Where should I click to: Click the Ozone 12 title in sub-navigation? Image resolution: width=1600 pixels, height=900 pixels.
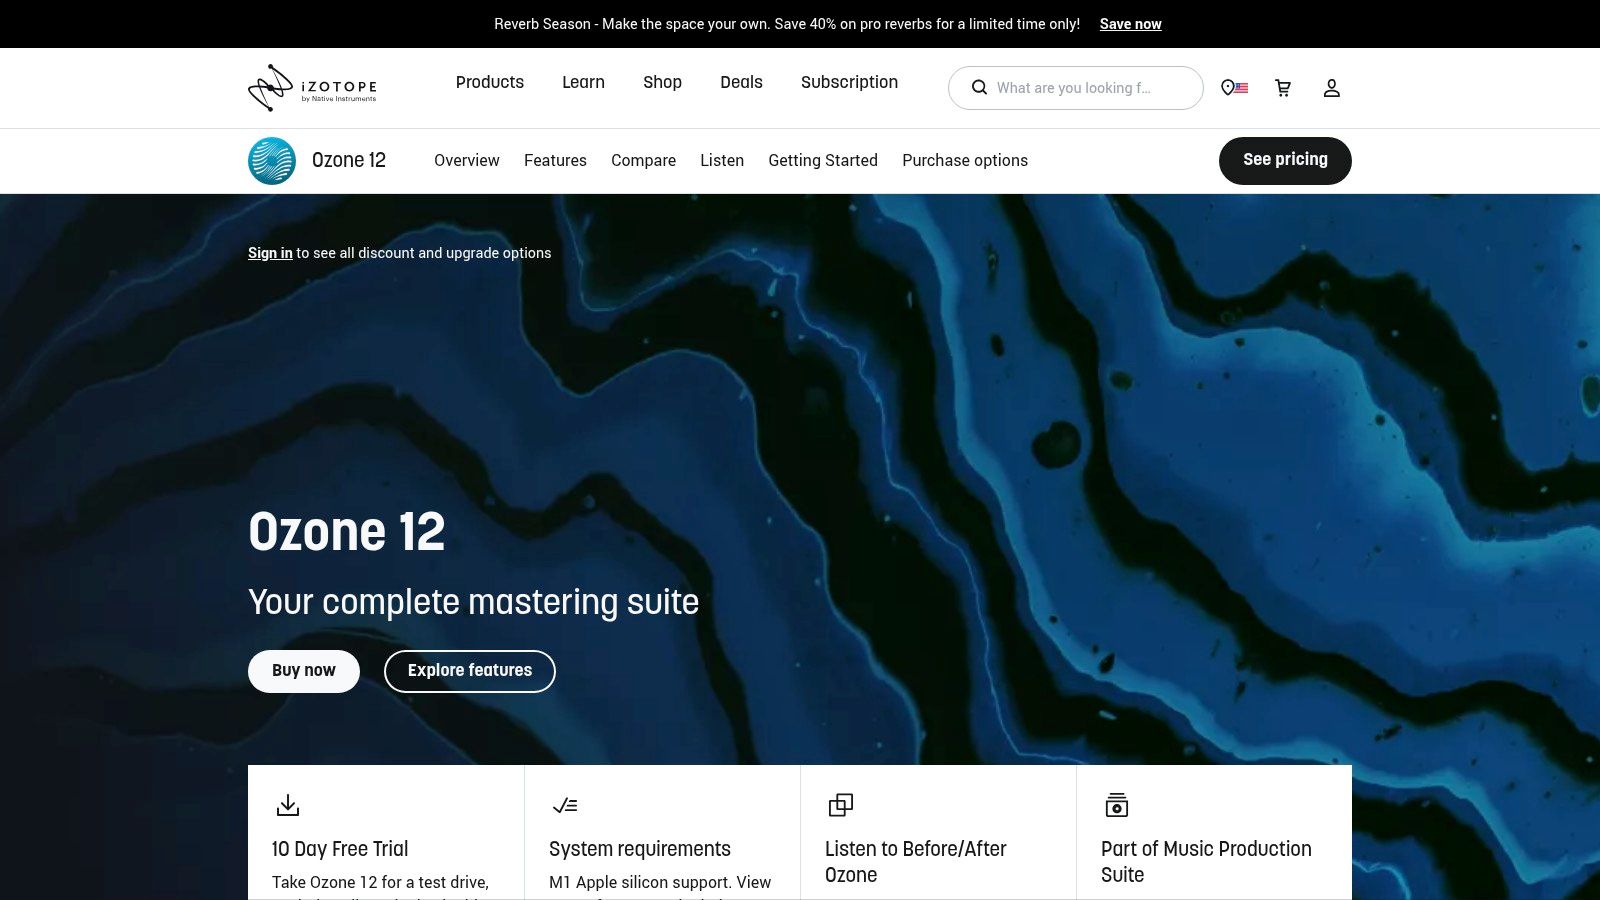tap(349, 160)
